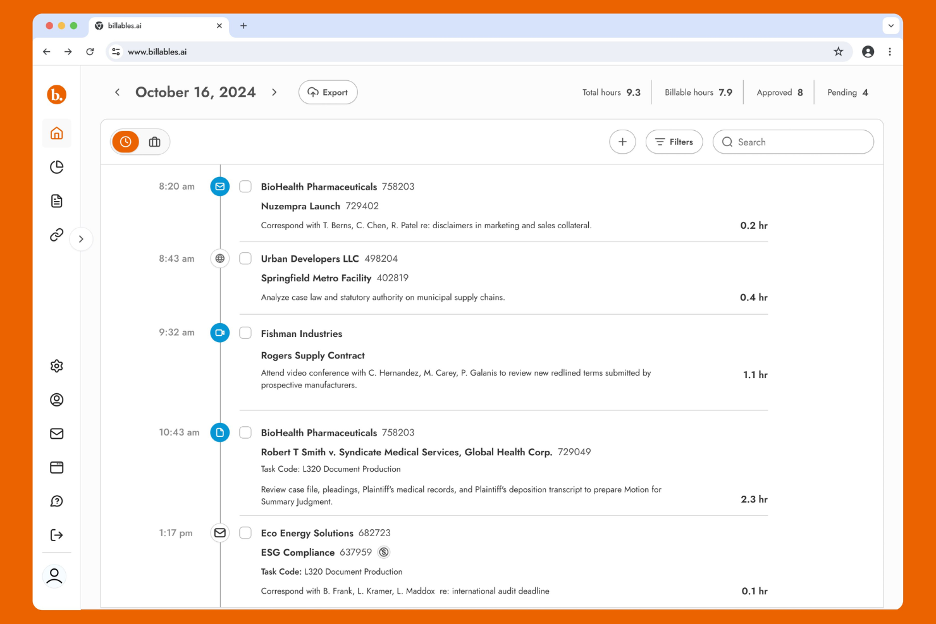Click inside the Search field
This screenshot has width=936, height=624.
coord(790,141)
